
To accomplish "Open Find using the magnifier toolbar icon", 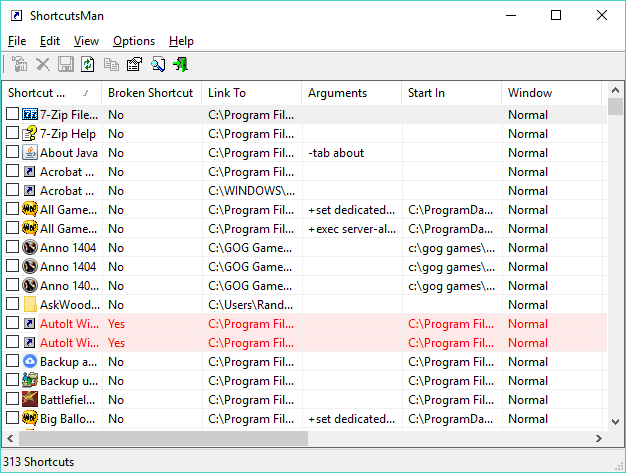I will [x=158, y=64].
